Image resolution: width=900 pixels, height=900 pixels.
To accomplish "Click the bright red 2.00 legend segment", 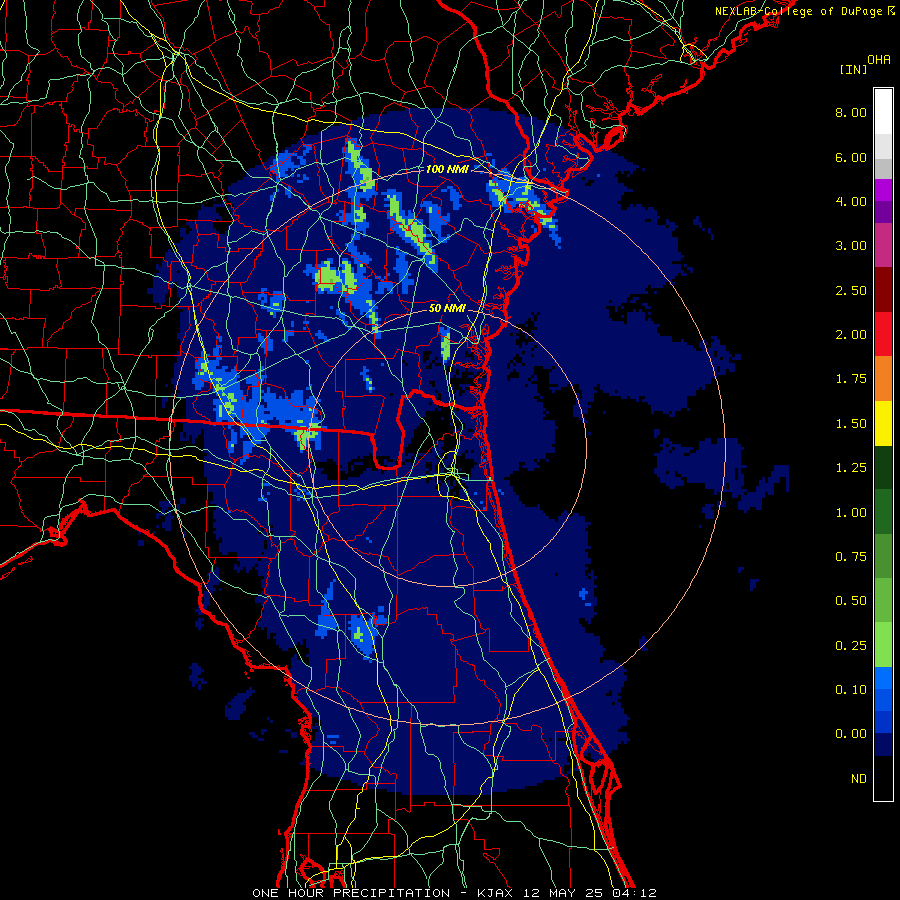I will (883, 334).
